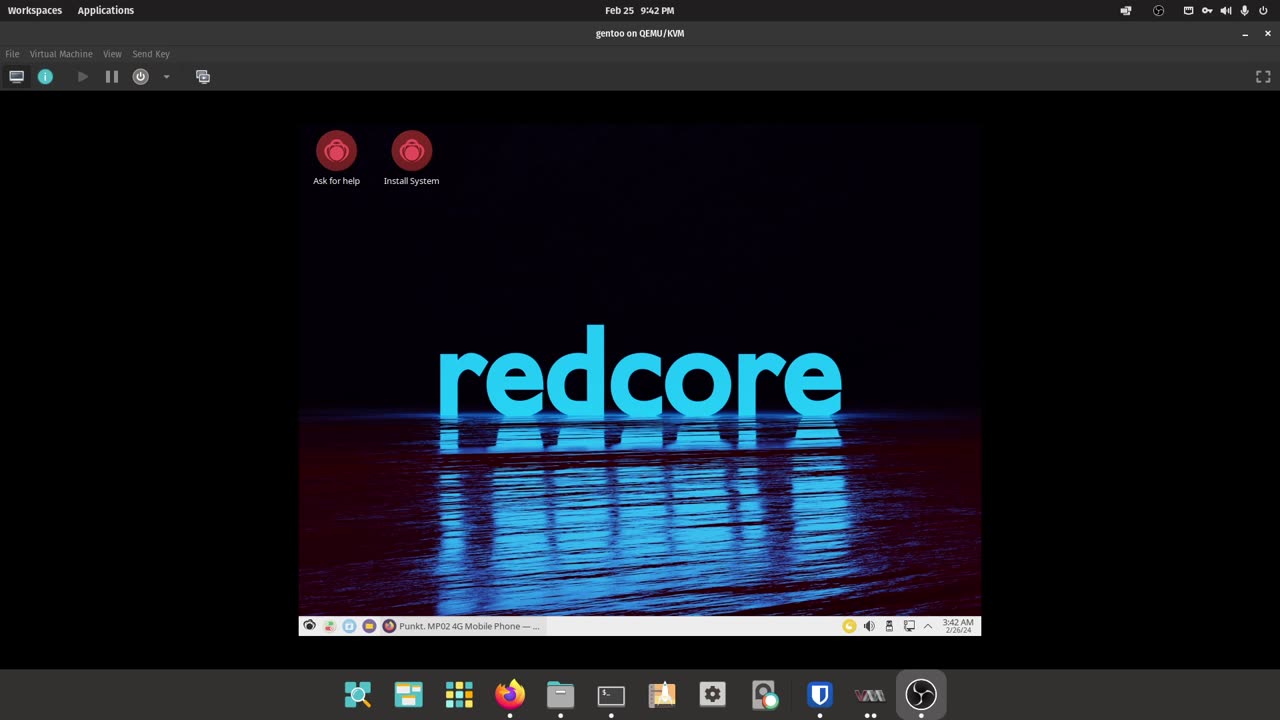Open the Applications launcher in top panel

click(106, 10)
